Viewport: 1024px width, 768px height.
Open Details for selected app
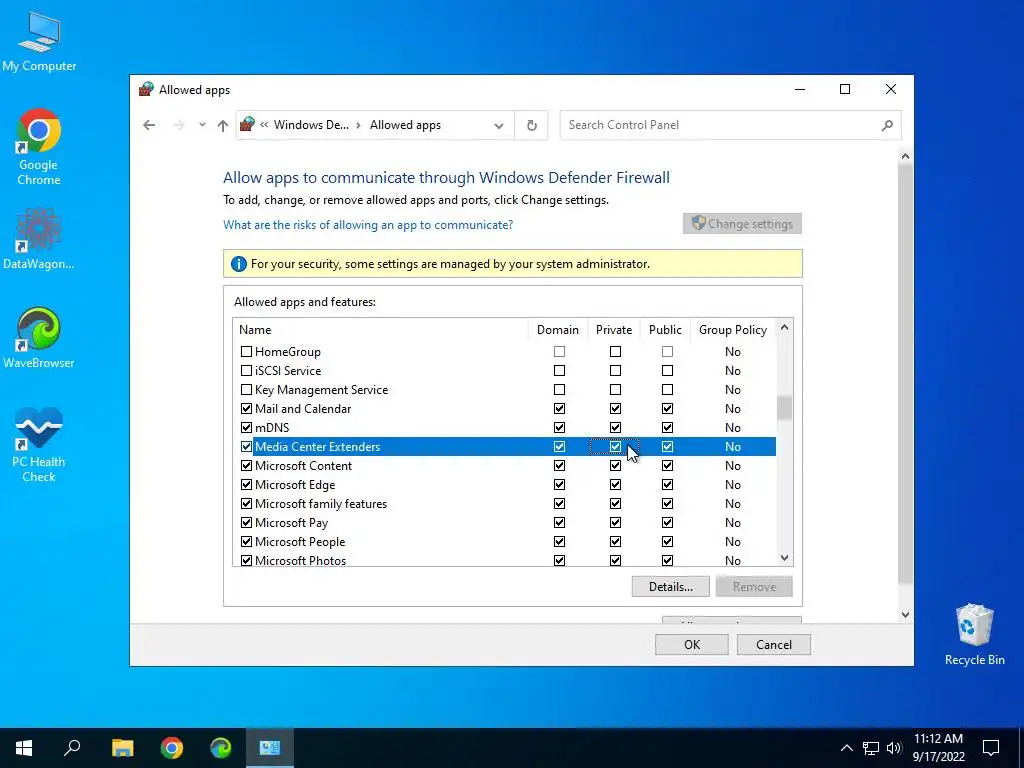coord(671,586)
